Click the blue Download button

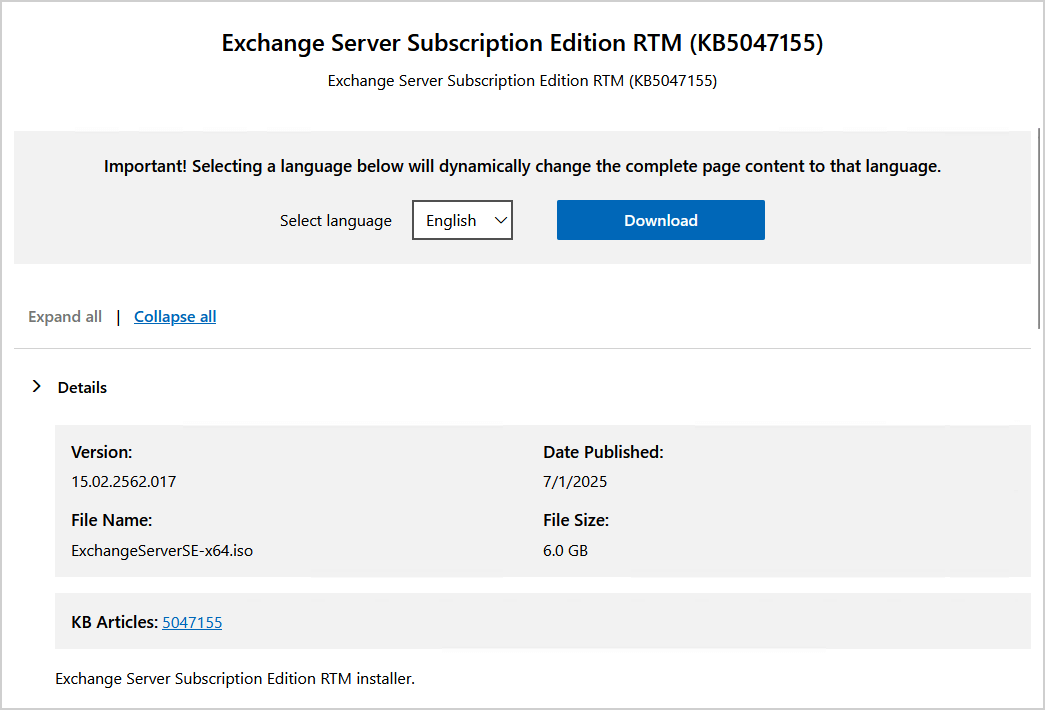[660, 220]
